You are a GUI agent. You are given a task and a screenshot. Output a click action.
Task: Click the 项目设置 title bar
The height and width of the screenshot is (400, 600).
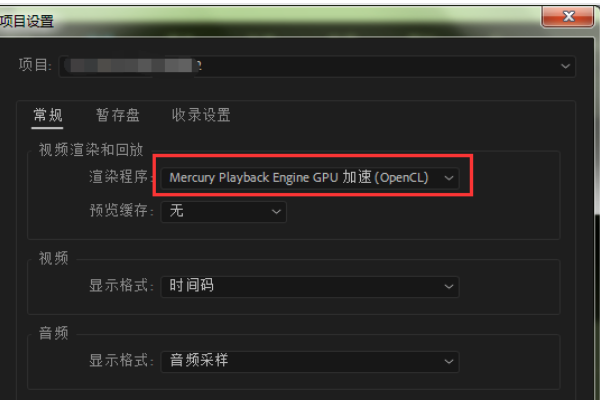coord(268,21)
